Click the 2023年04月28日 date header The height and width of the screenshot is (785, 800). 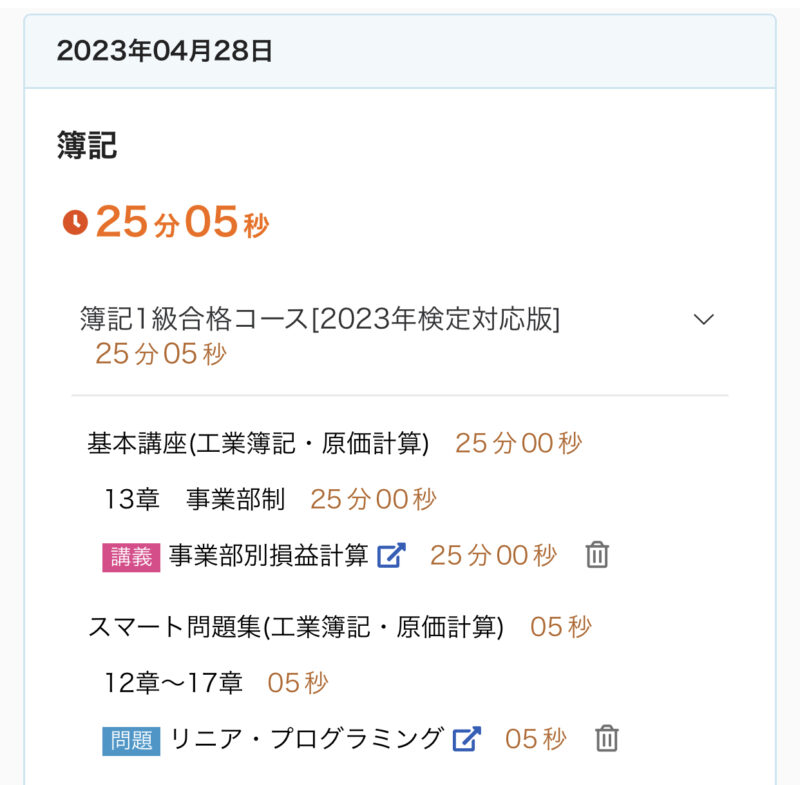pyautogui.click(x=165, y=51)
